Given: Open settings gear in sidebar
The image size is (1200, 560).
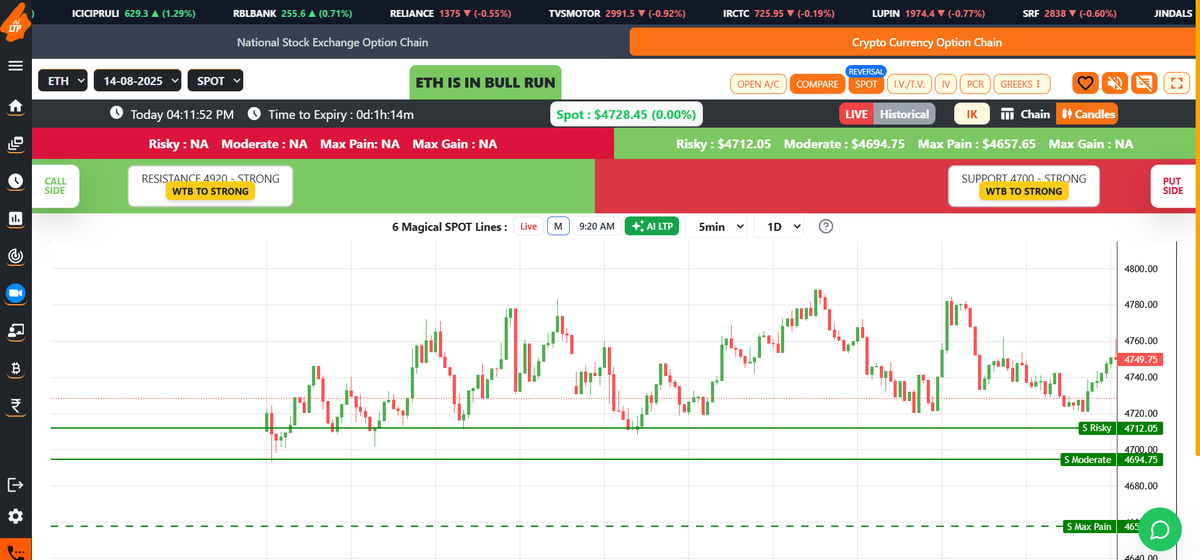Looking at the screenshot, I should coord(15,517).
